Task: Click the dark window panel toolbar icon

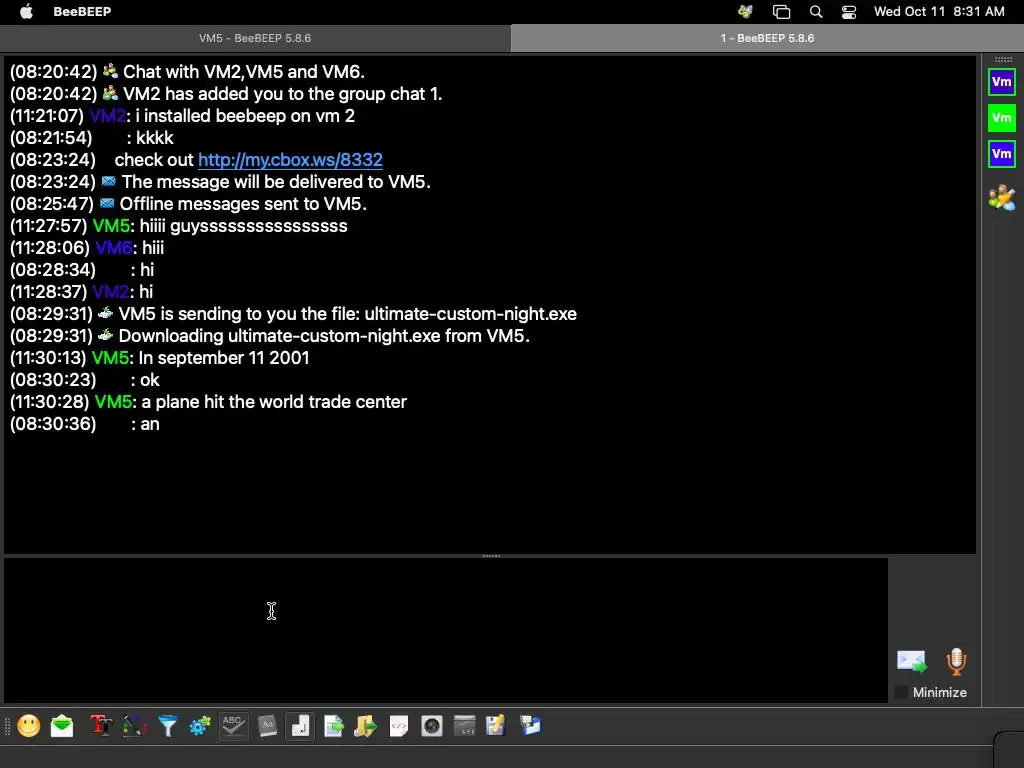Action: [x=464, y=726]
